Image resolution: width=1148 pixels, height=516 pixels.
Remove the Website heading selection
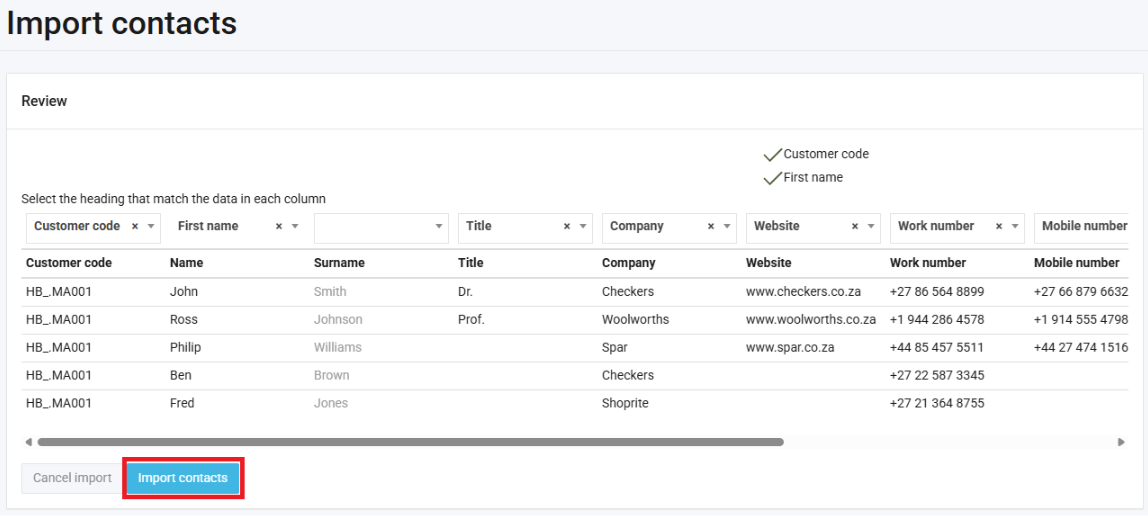855,227
